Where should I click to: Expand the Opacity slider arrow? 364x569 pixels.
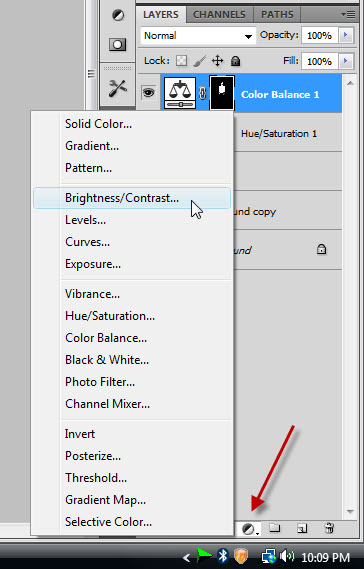[345, 35]
